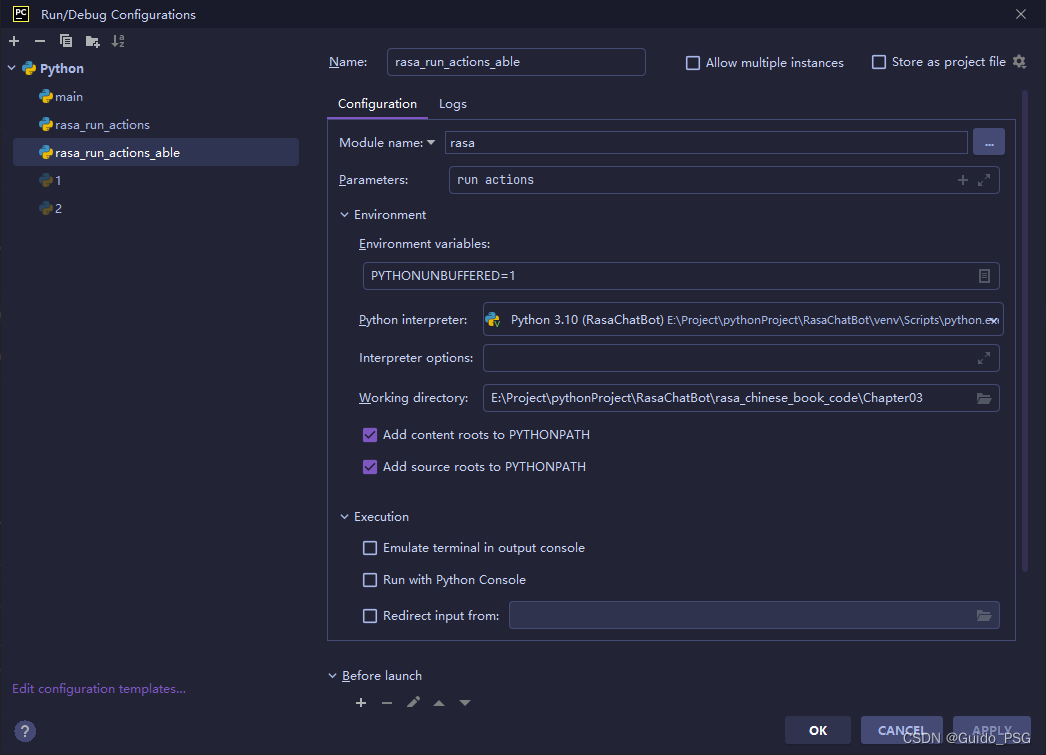Expand Interpreter options field
Screen dimensions: 1046x755
[x=984, y=358]
